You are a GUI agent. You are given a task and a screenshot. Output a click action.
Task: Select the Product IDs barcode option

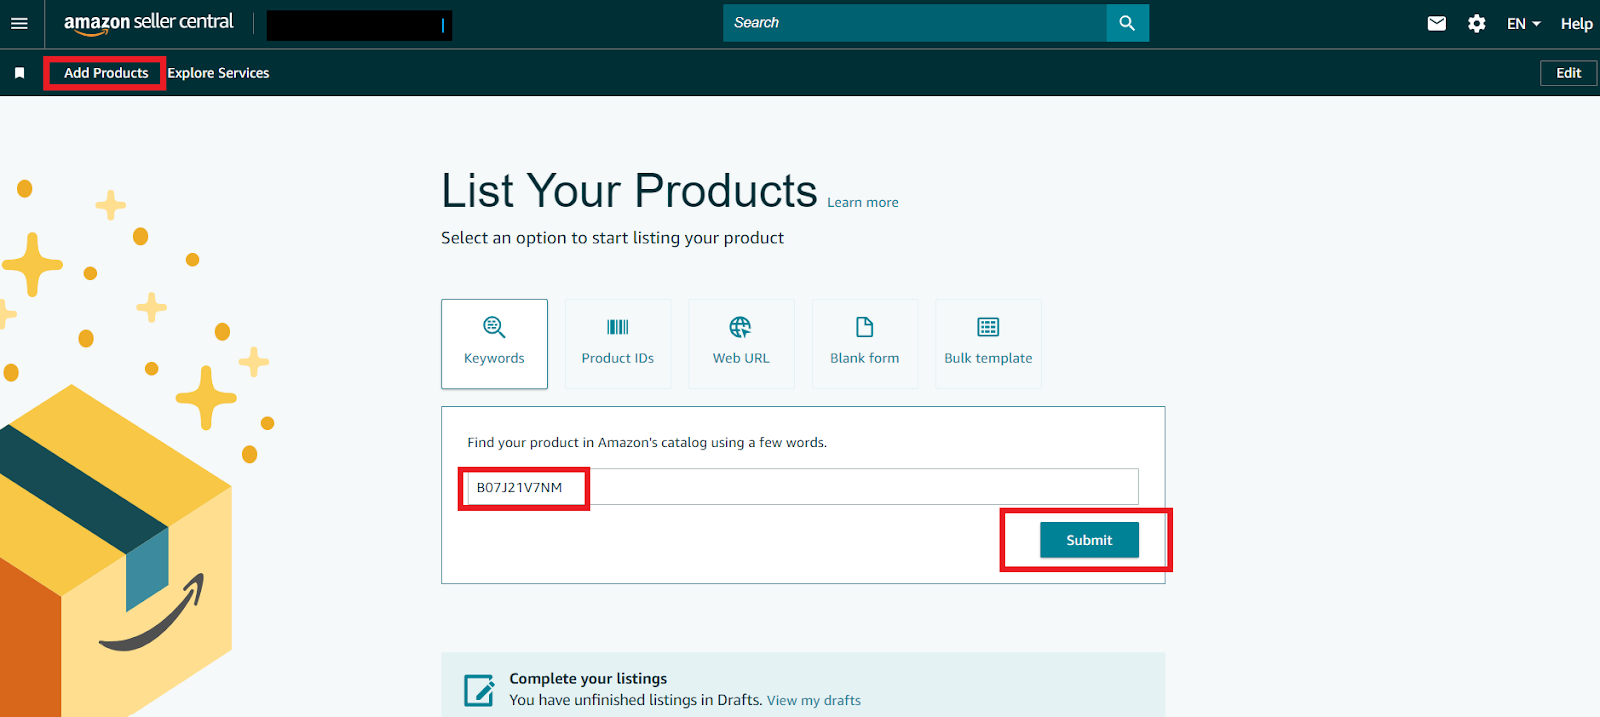617,343
